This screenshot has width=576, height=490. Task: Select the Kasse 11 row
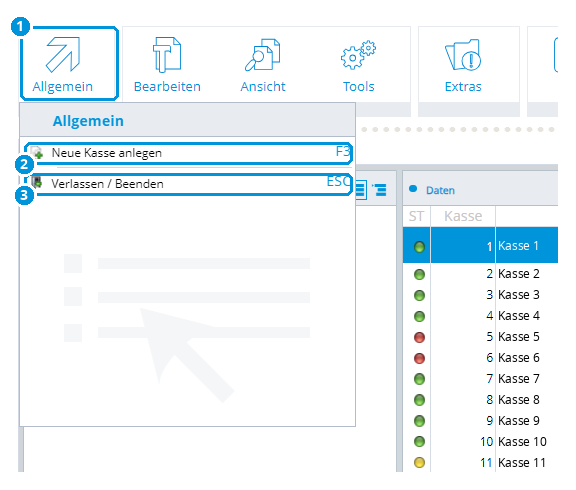[x=480, y=462]
